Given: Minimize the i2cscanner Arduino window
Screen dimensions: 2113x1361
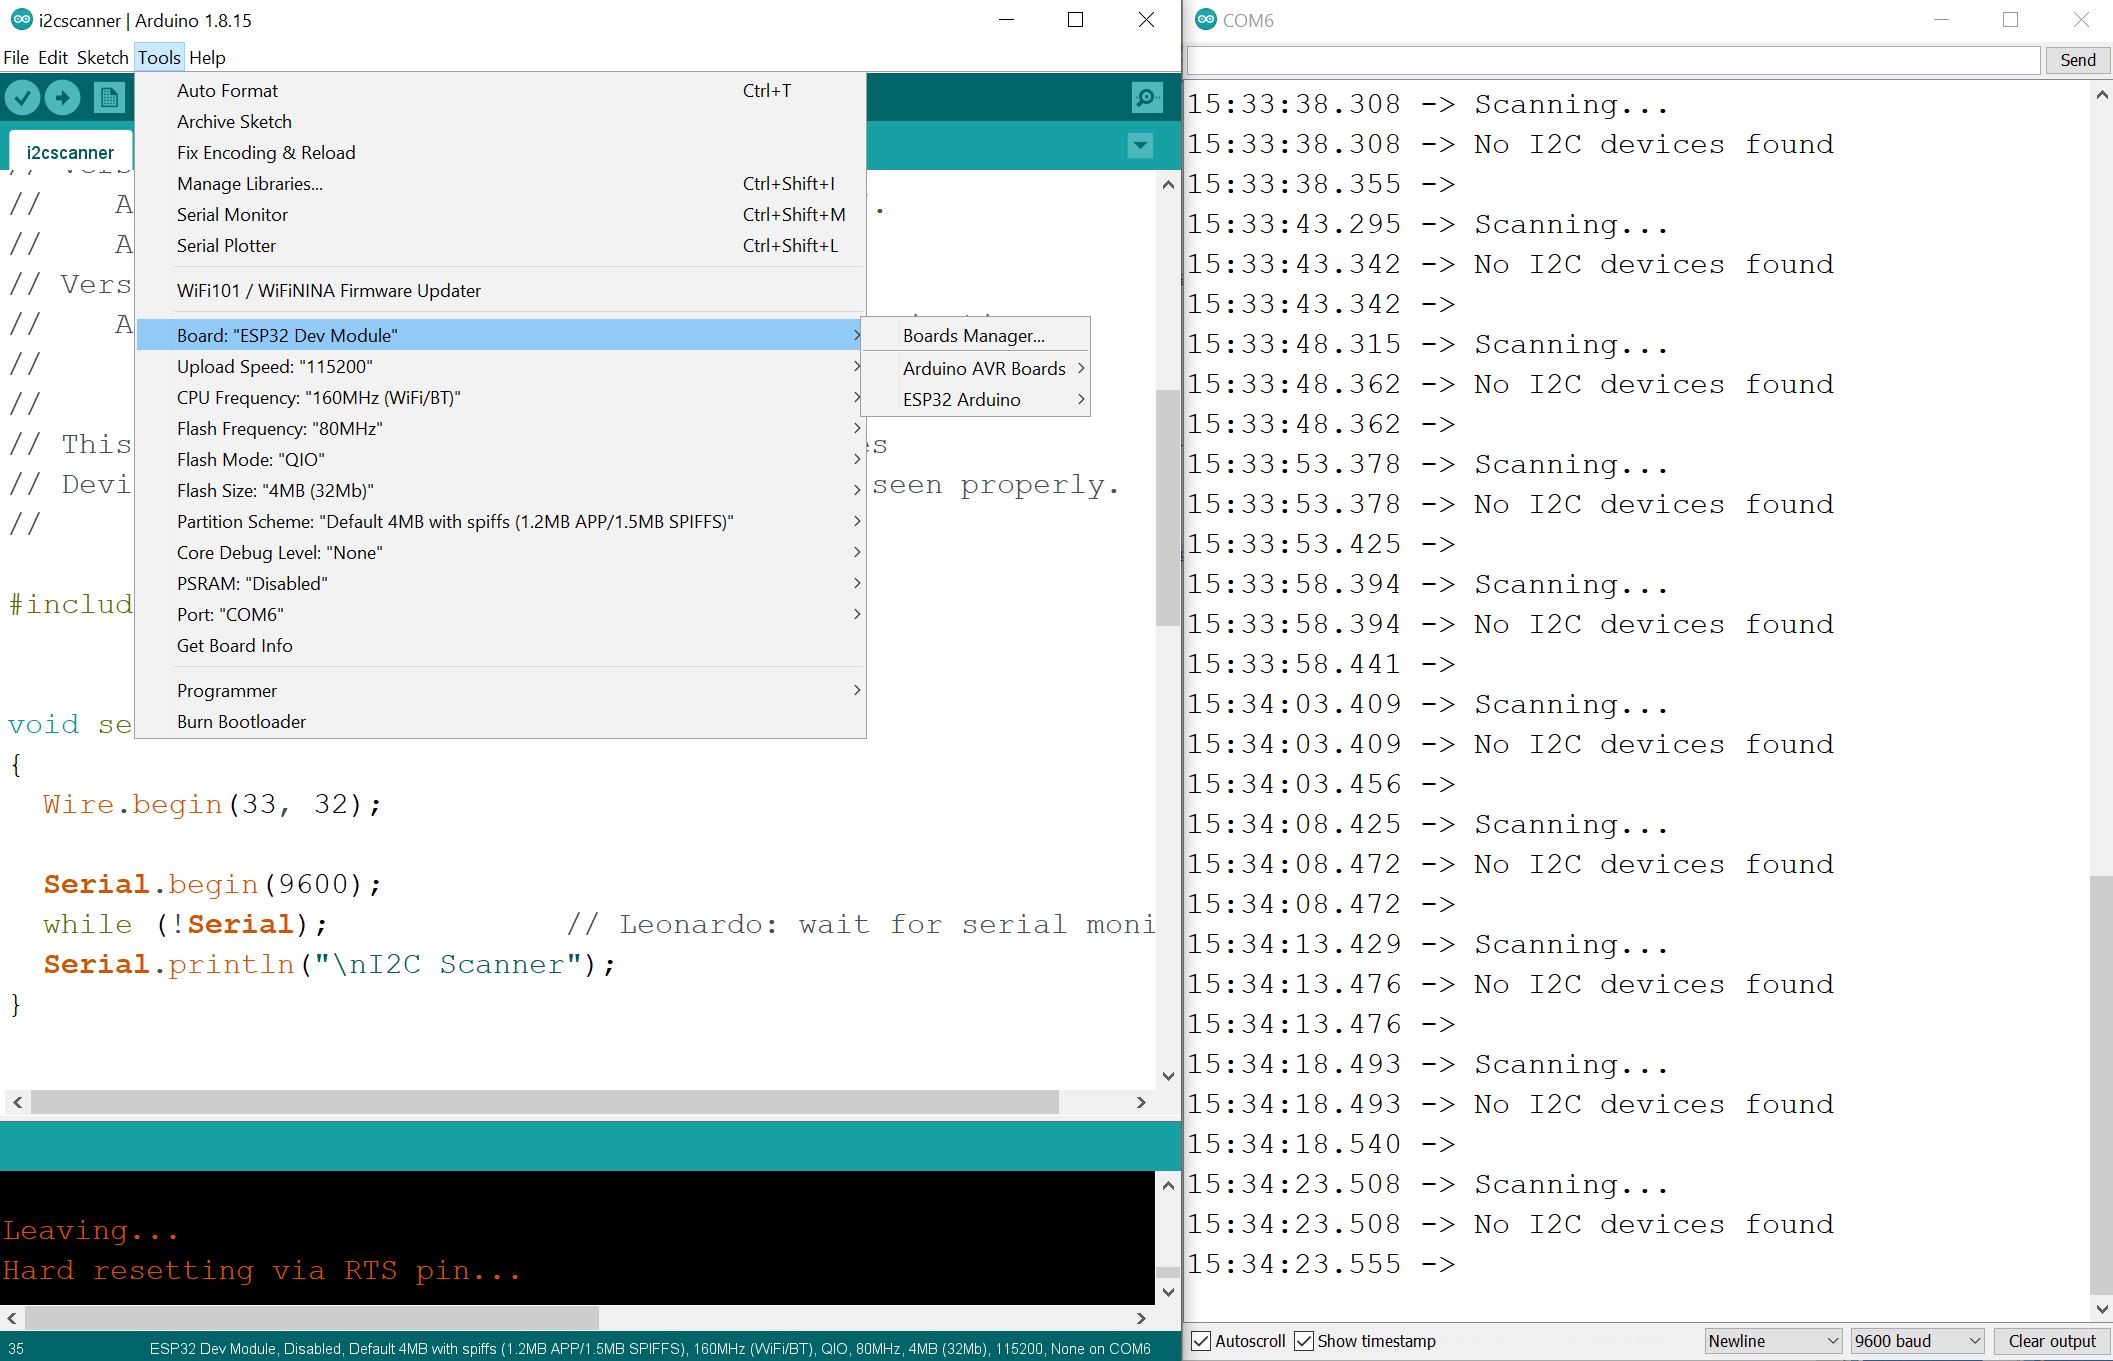Looking at the screenshot, I should [1006, 20].
